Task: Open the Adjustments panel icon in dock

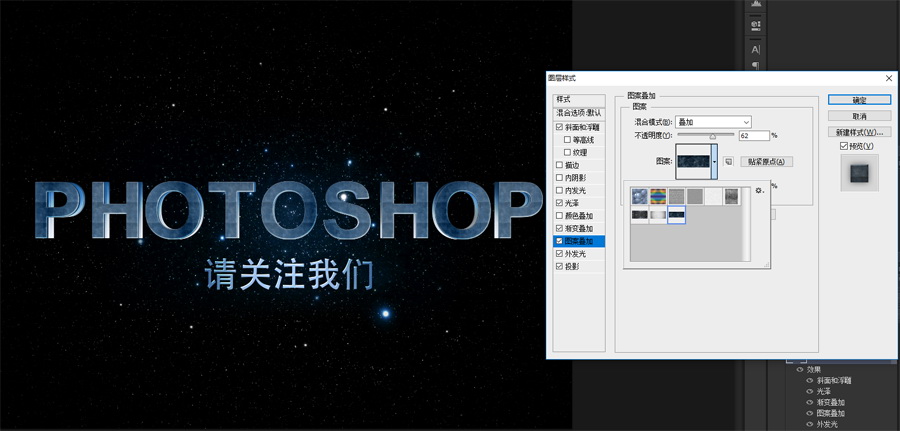Action: [755, 25]
